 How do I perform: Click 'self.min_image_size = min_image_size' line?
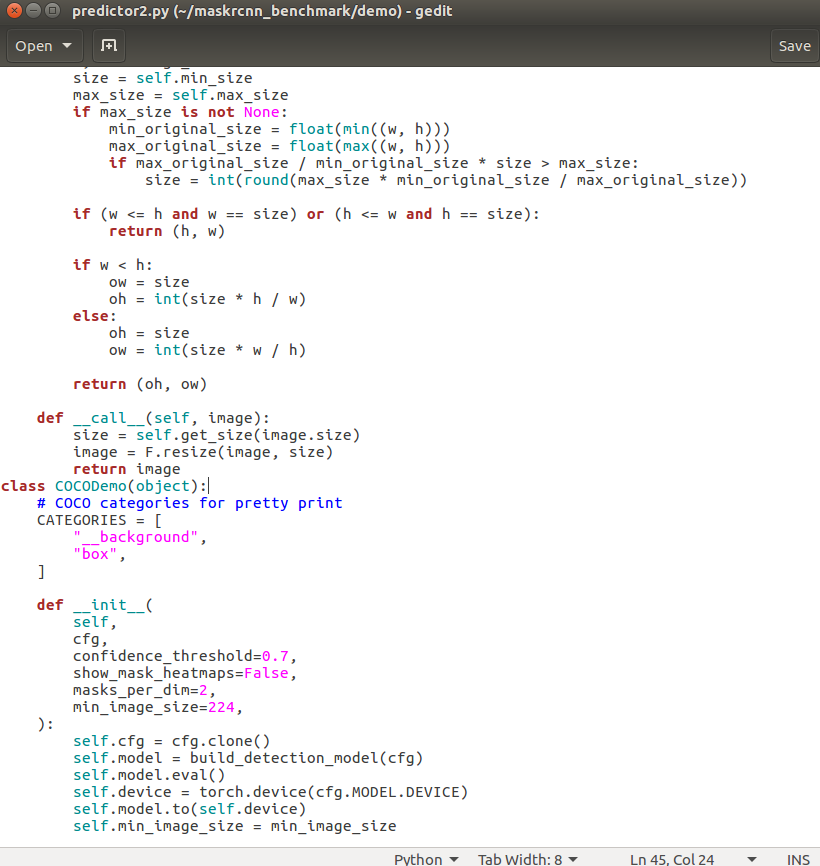point(235,826)
